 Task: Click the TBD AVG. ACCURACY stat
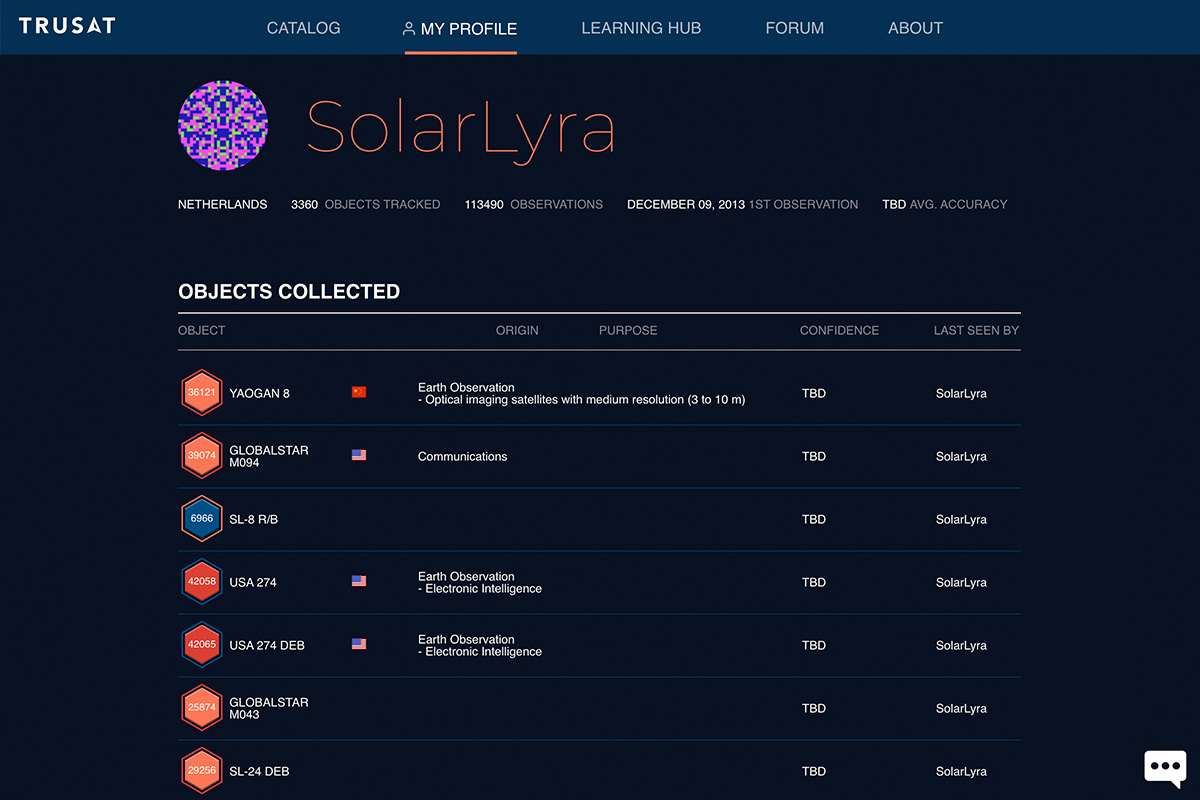[x=945, y=204]
